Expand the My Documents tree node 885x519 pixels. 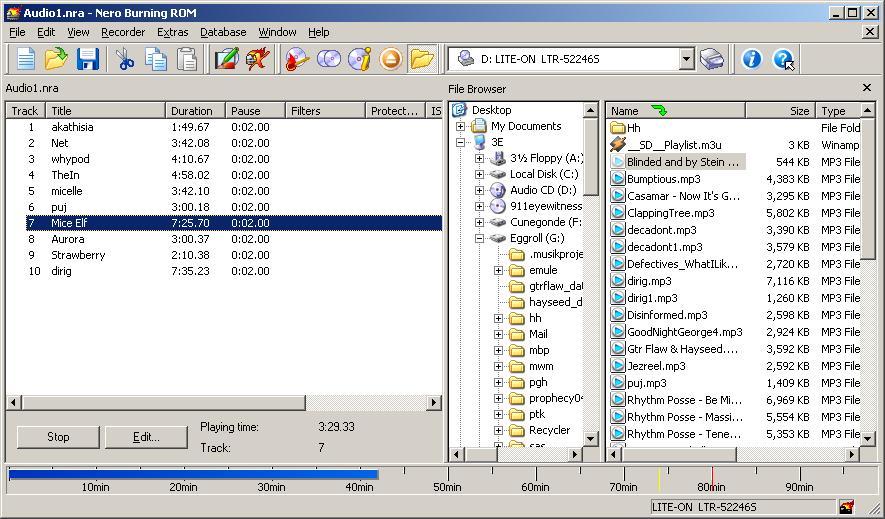(x=460, y=126)
